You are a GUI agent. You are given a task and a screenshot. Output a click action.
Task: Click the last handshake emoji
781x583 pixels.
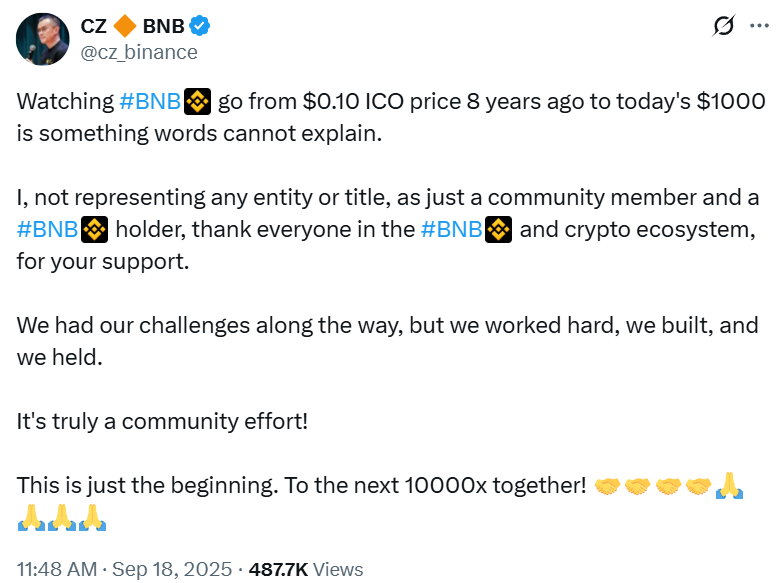click(700, 487)
